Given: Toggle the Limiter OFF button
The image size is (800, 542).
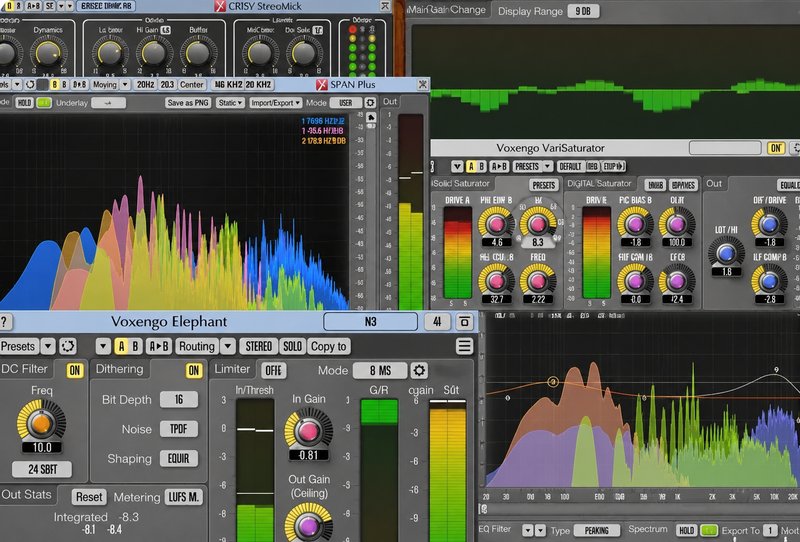Looking at the screenshot, I should click(x=273, y=371).
